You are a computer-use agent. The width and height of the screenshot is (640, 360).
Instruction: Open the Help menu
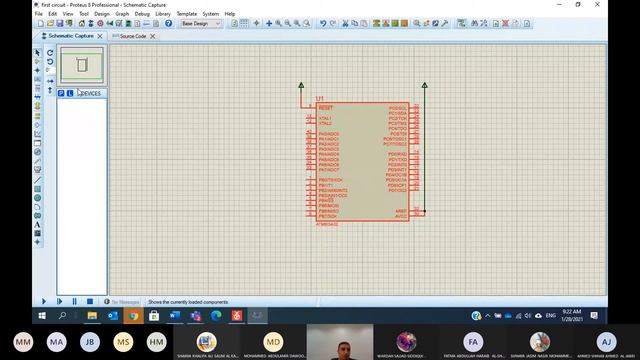[x=230, y=14]
